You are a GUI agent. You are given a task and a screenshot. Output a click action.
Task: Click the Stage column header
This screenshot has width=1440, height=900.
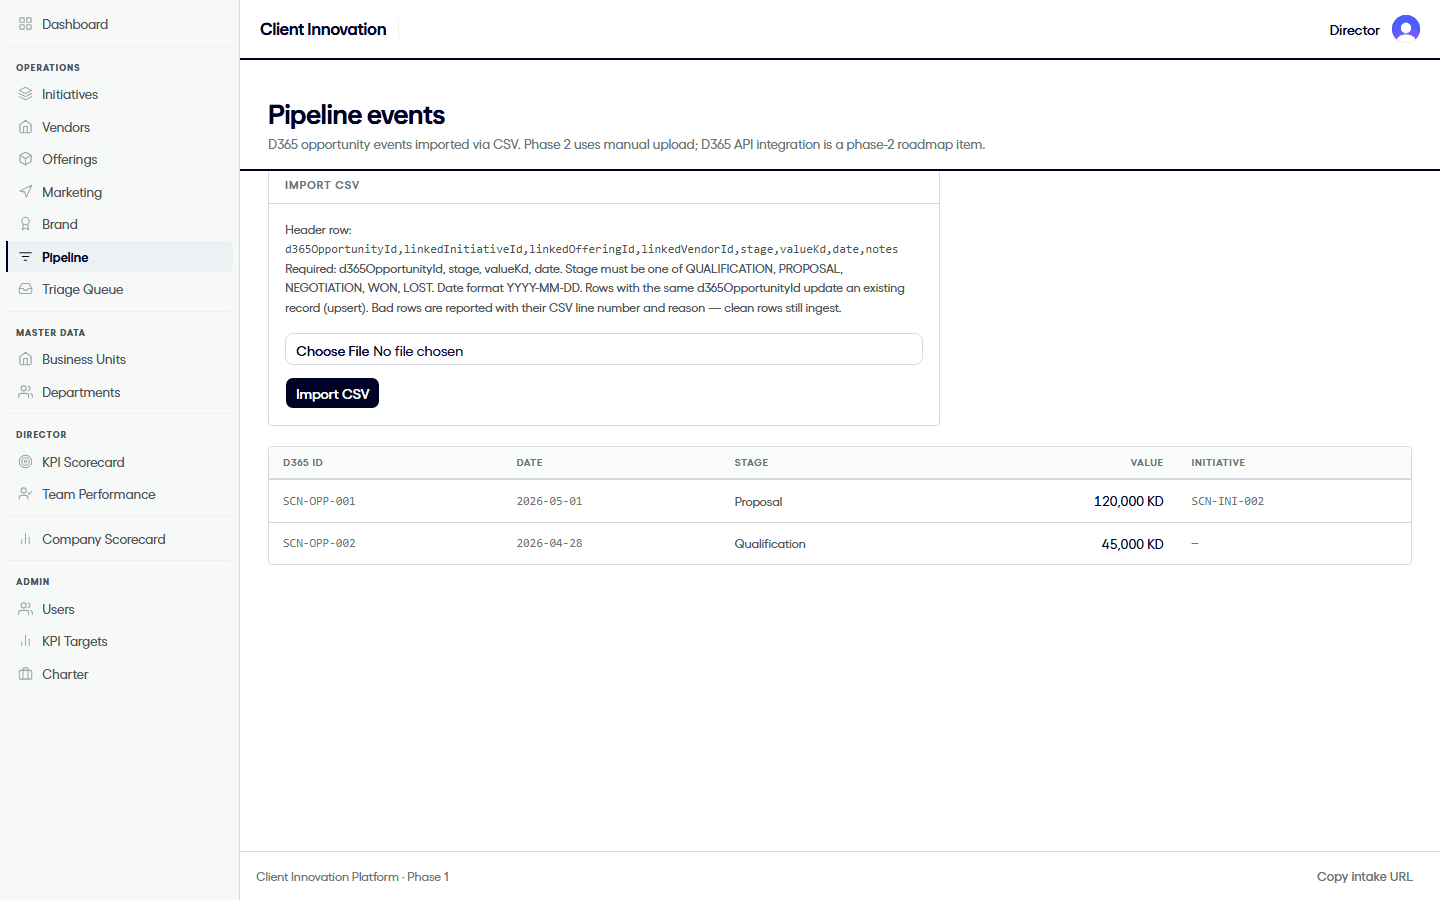(x=751, y=463)
